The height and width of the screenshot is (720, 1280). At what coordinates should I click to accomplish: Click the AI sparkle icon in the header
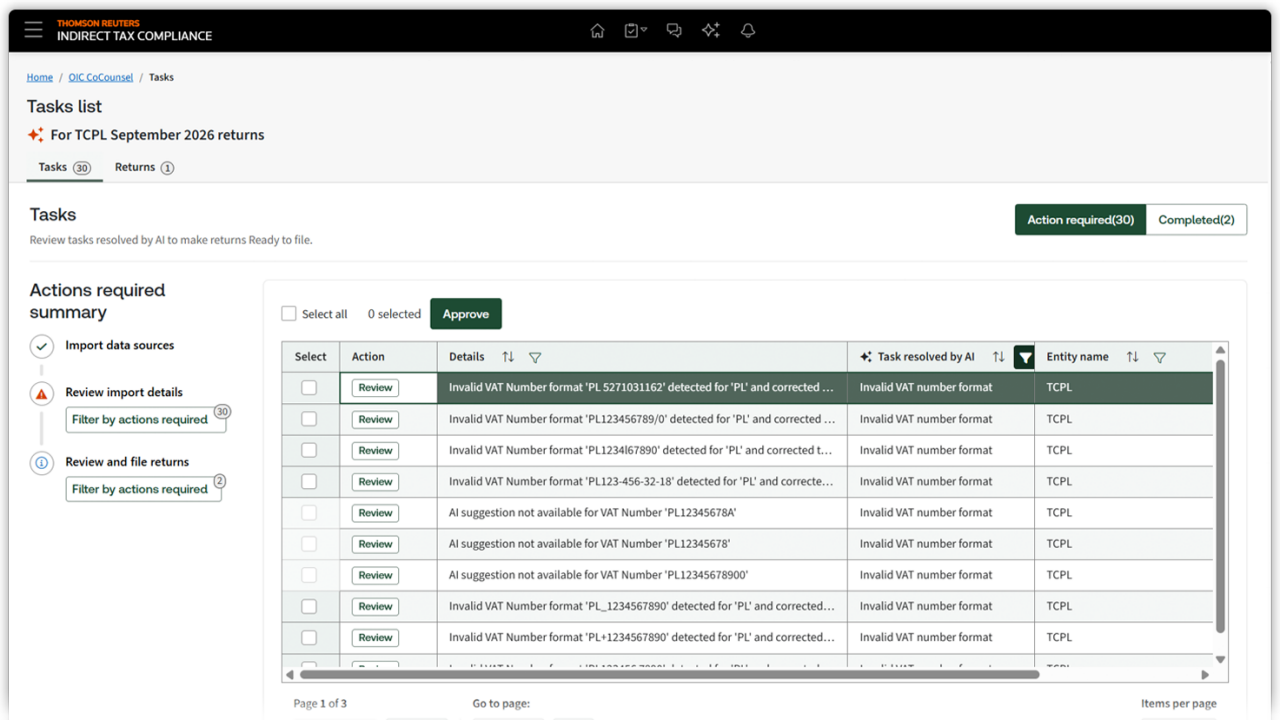[x=711, y=31]
